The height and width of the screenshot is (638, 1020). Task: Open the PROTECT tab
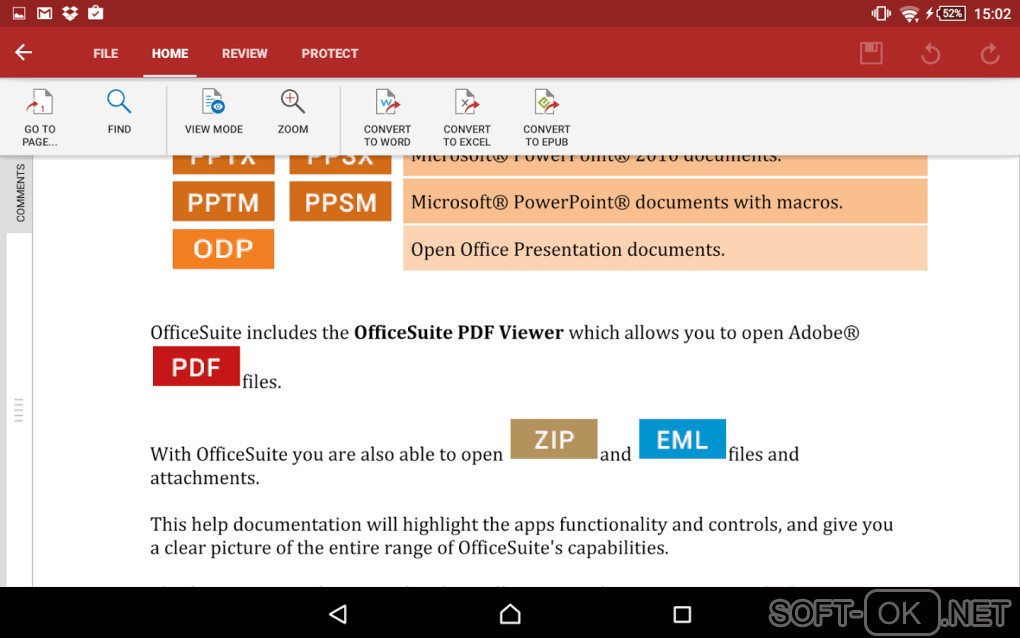(x=330, y=53)
